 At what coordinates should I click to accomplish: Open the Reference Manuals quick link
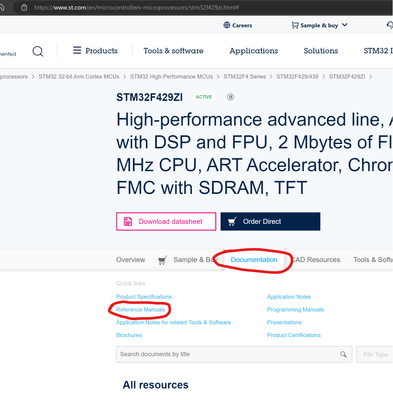140,310
